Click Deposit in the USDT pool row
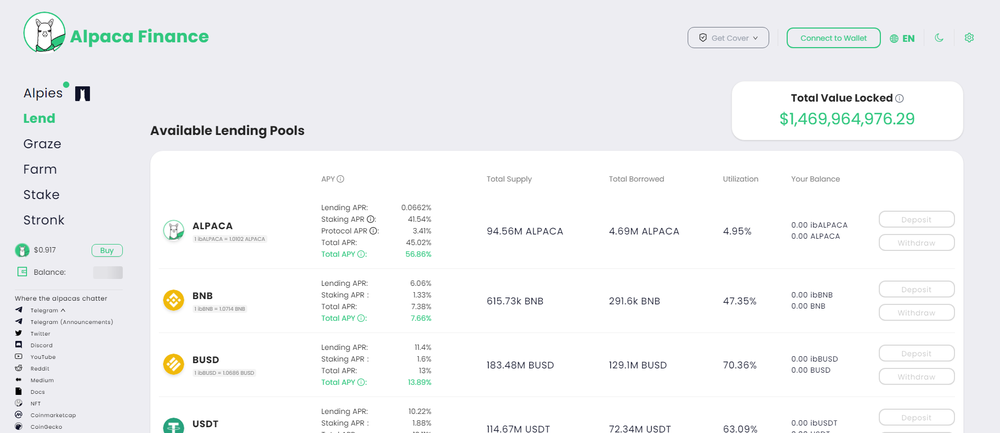Image resolution: width=1000 pixels, height=433 pixels. (x=916, y=417)
